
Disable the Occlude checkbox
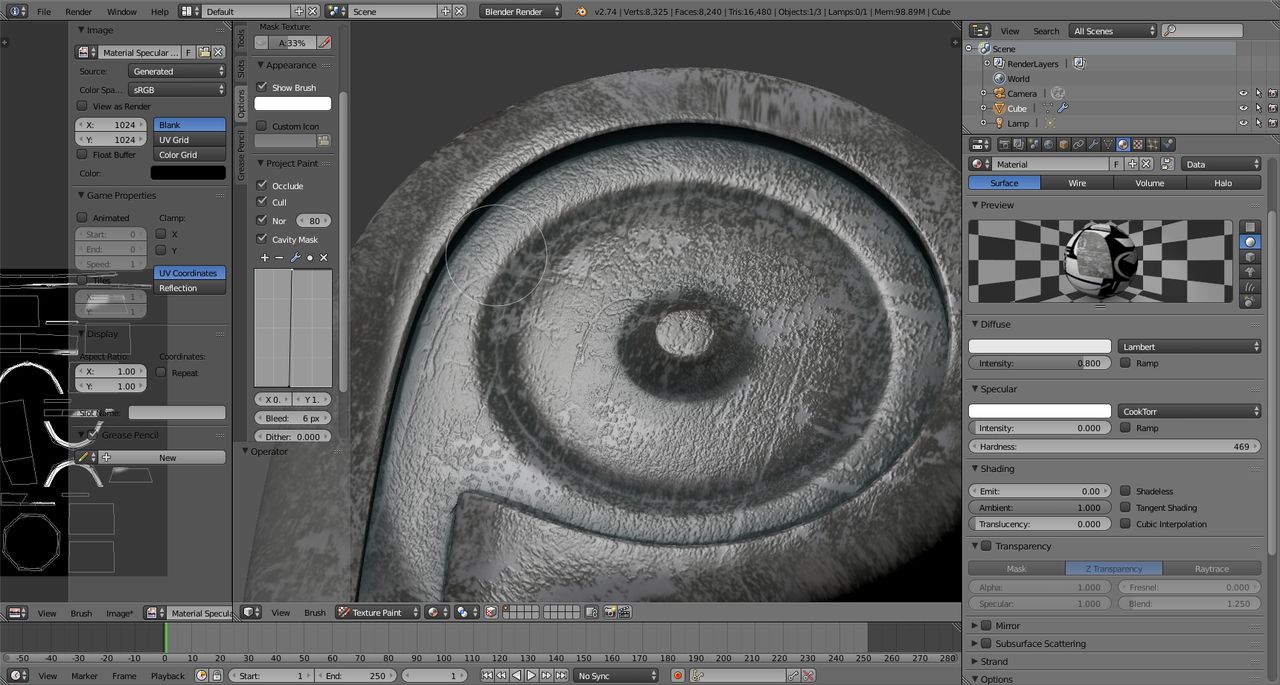(262, 186)
